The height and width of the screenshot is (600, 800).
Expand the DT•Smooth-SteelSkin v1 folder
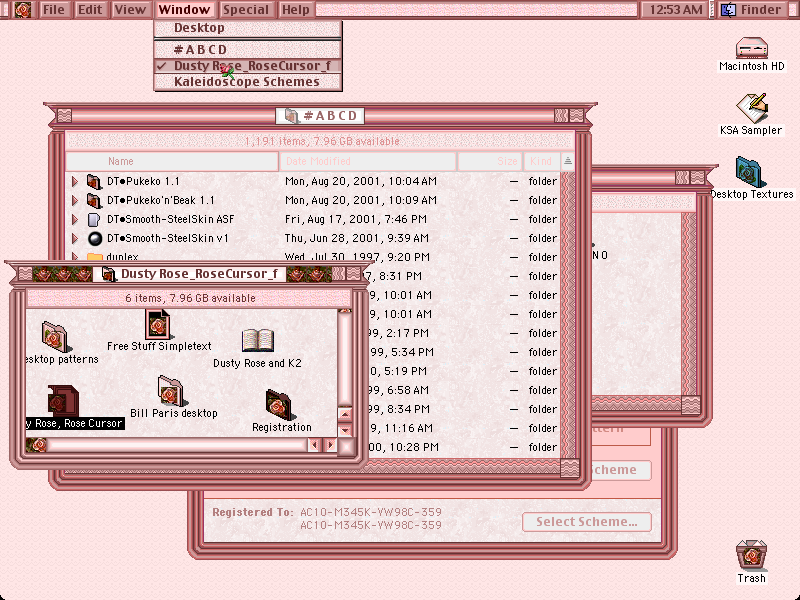click(x=74, y=238)
